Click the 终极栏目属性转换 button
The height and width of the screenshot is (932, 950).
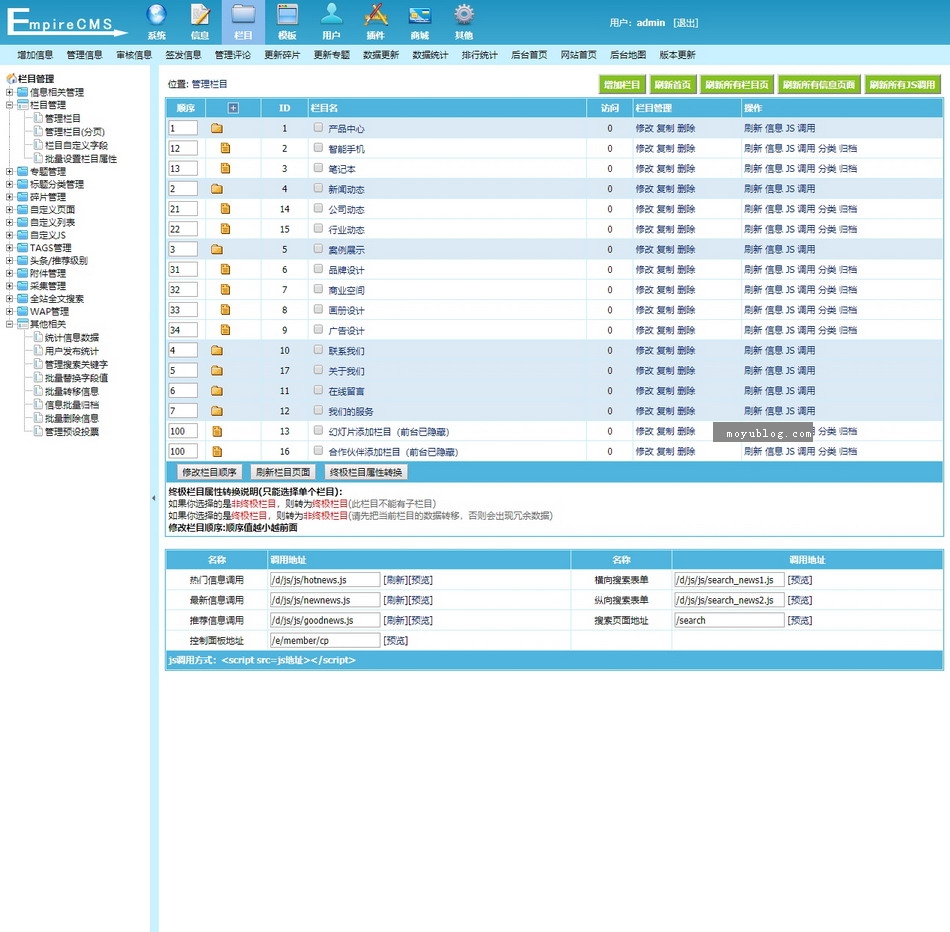pyautogui.click(x=366, y=472)
